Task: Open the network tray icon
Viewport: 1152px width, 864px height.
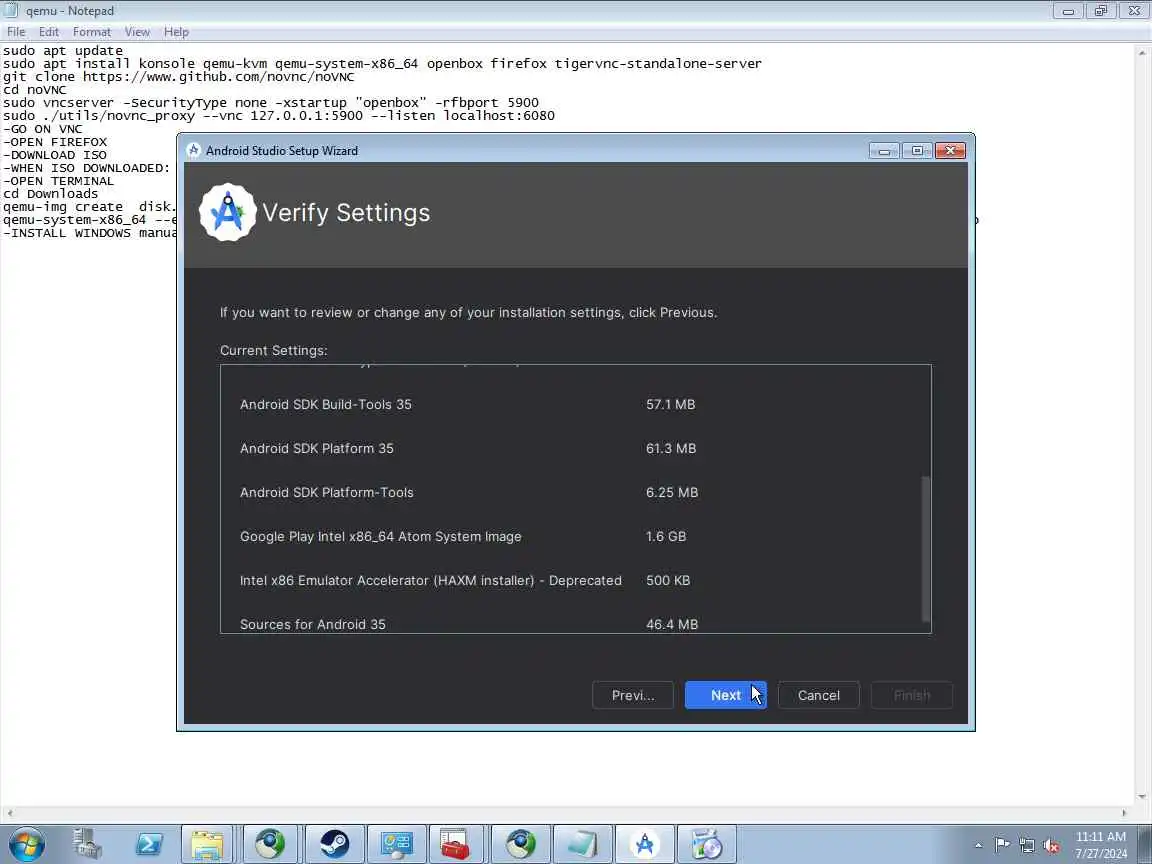Action: (1027, 846)
